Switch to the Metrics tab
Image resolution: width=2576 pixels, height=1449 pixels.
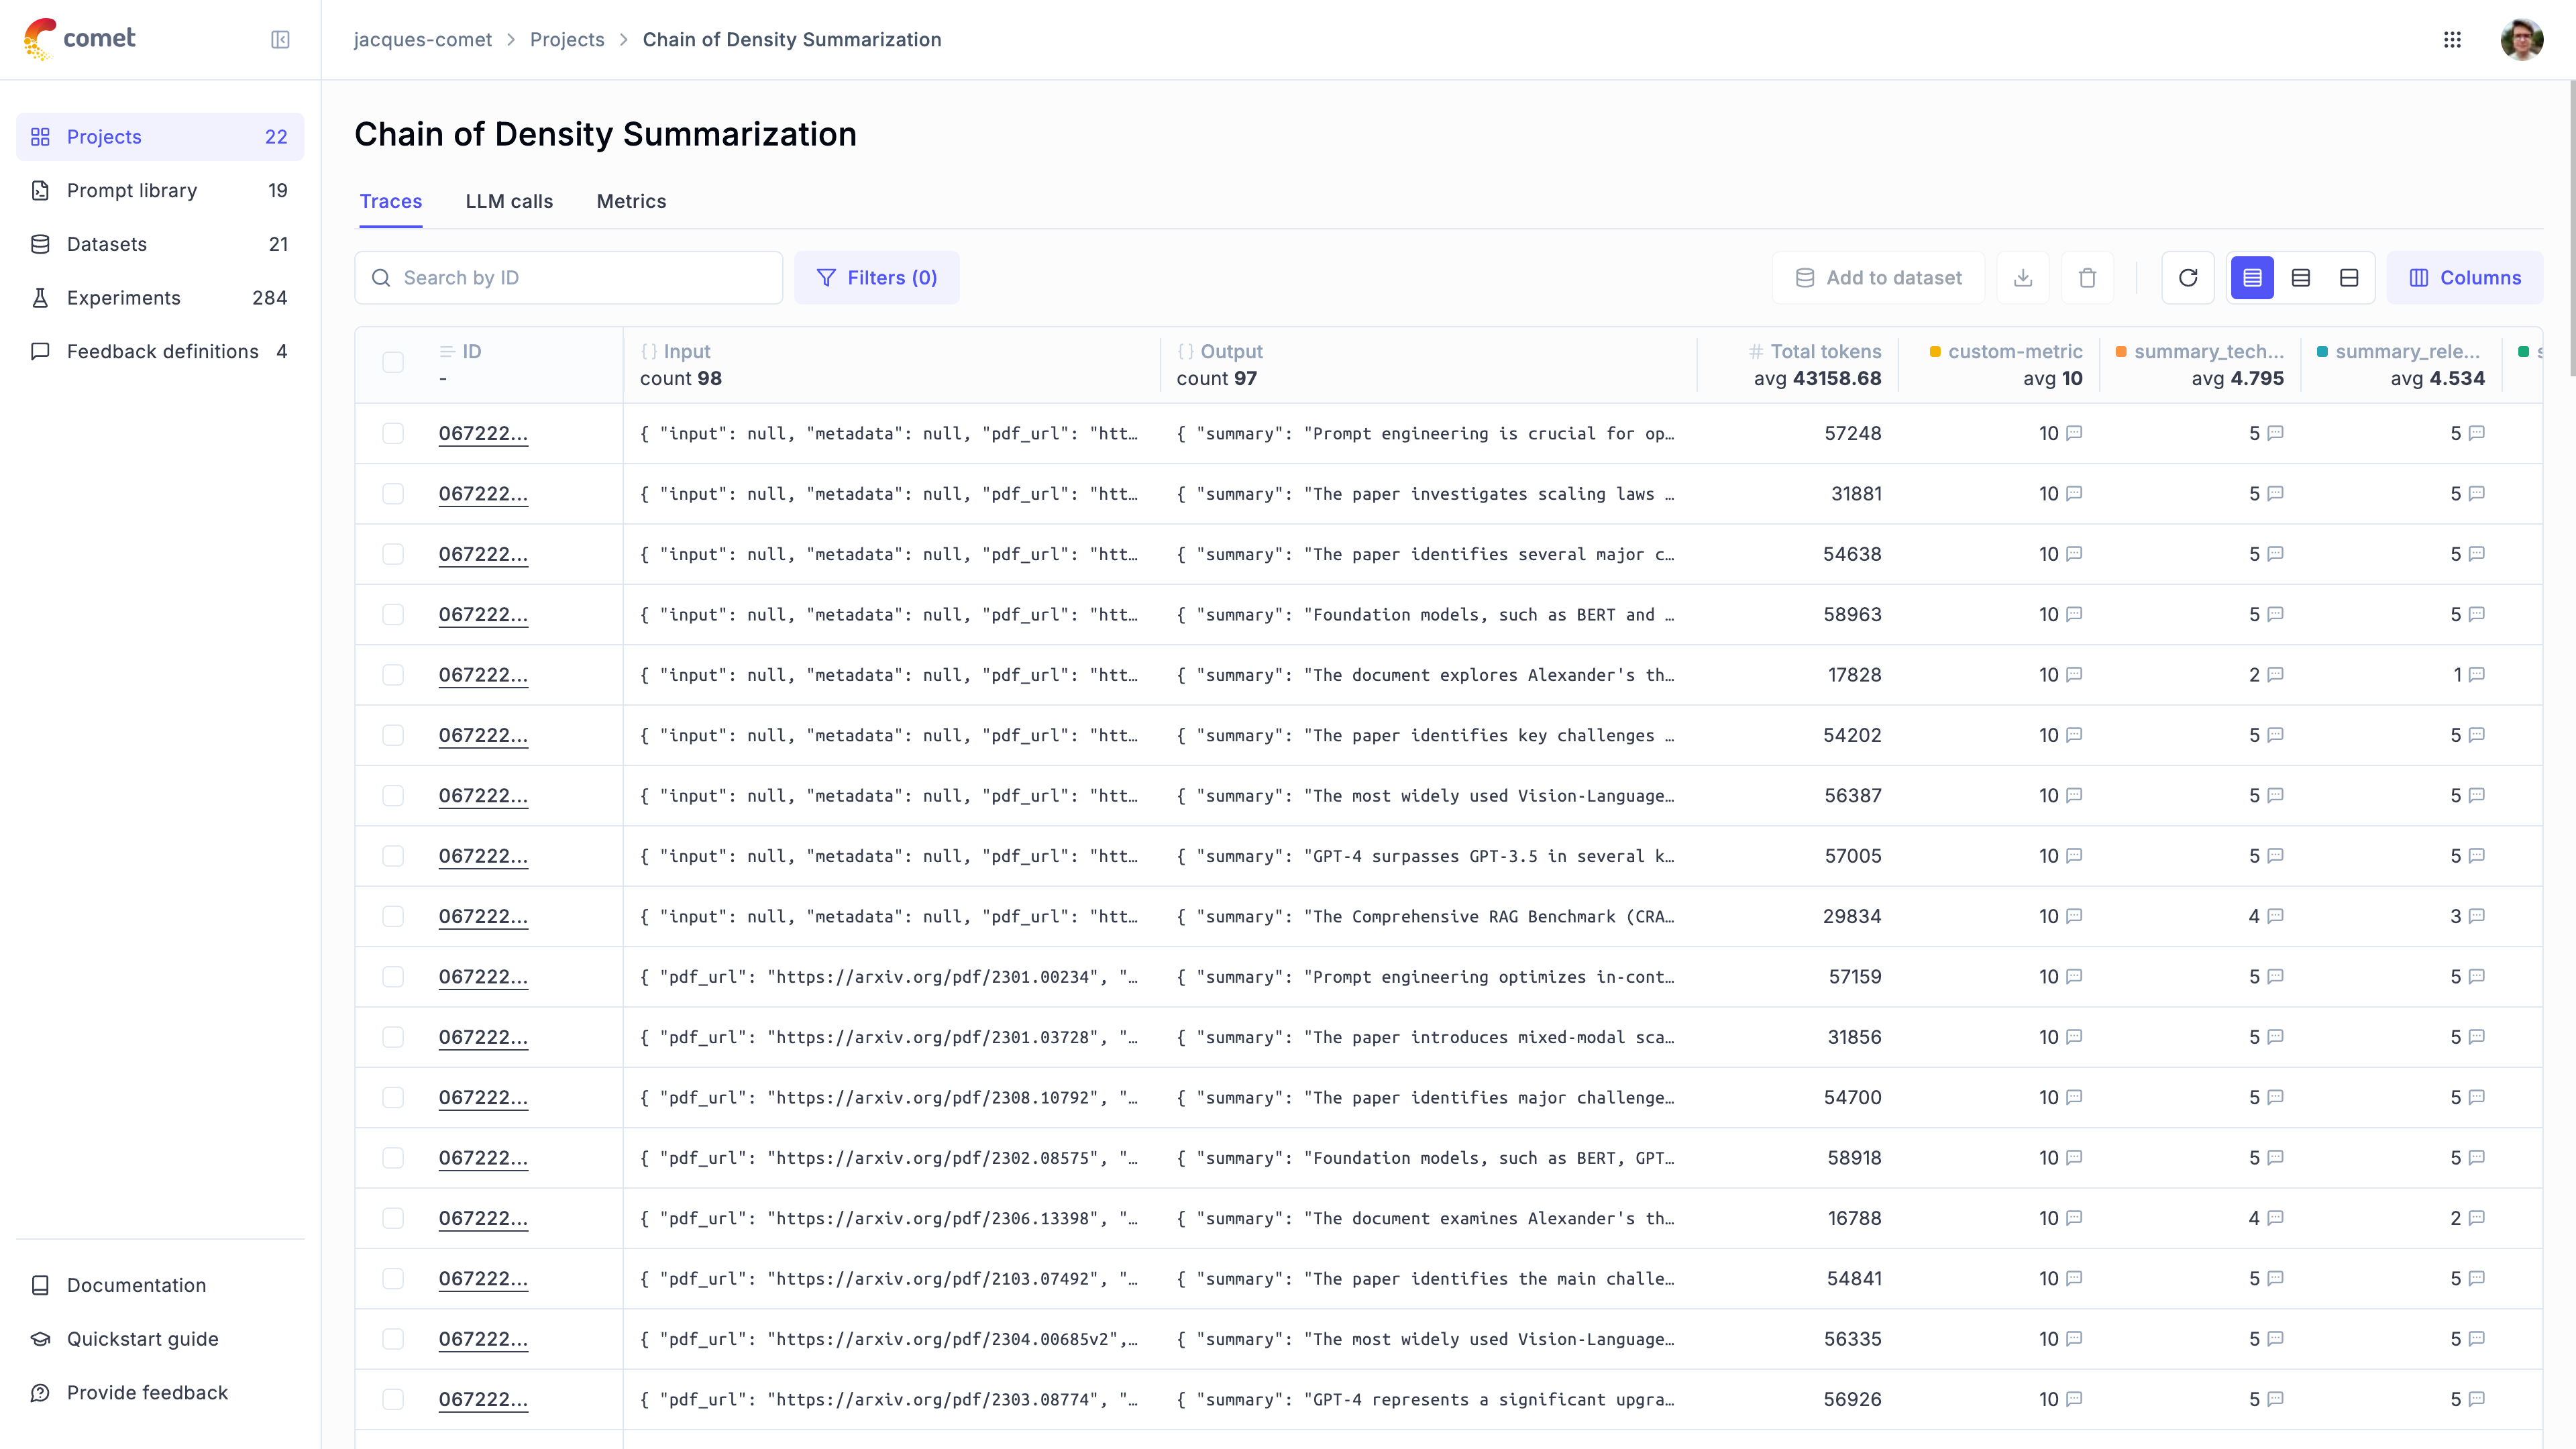[x=631, y=201]
